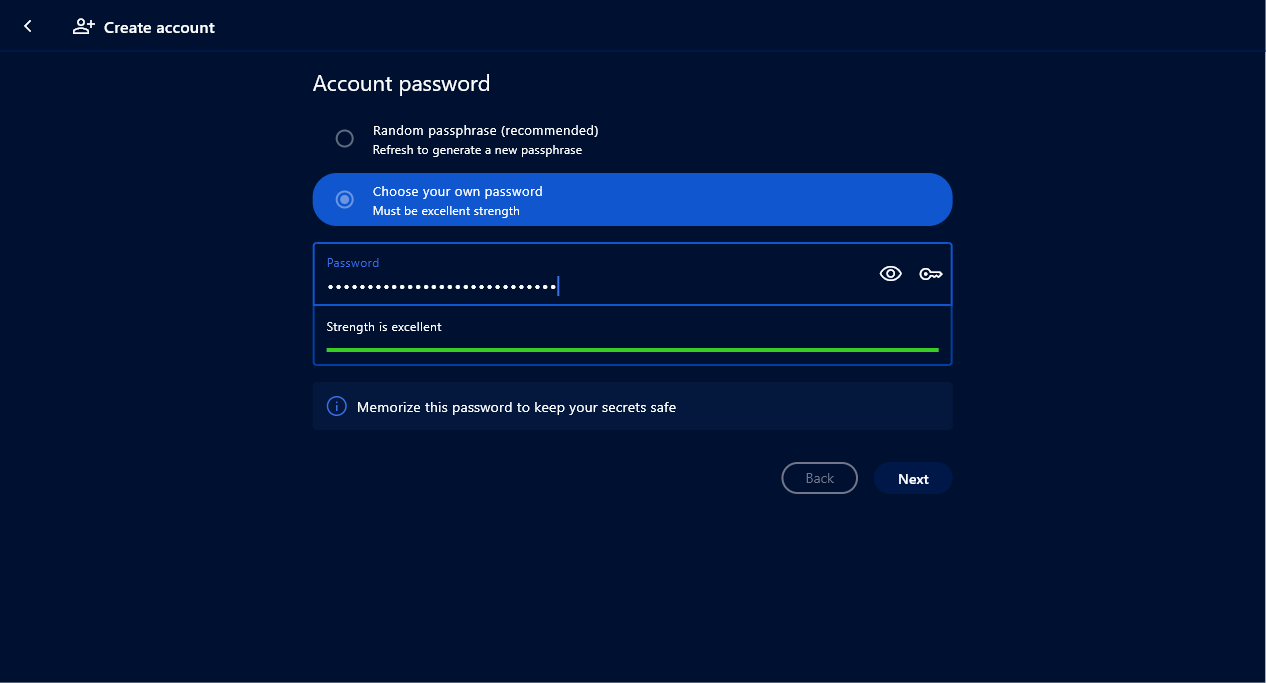The image size is (1266, 683).
Task: Click the "Choose your own password" label
Action: (457, 191)
